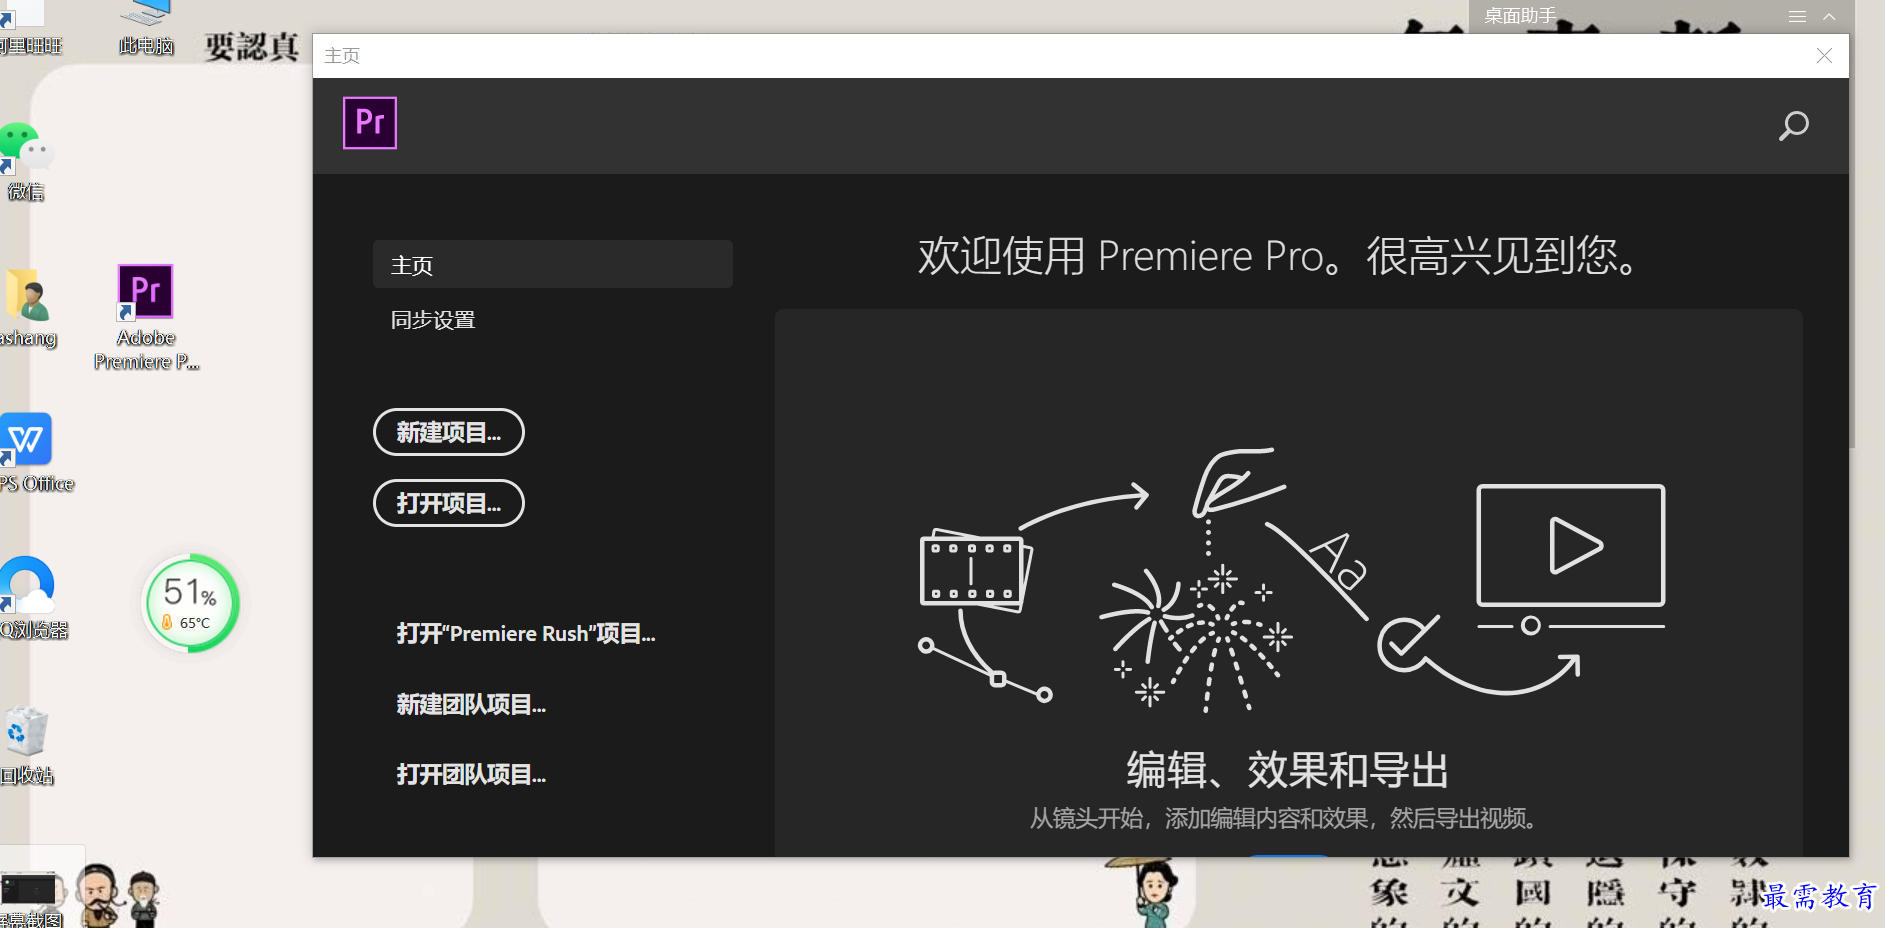Click the 桌面助手 title label
This screenshot has height=928, width=1885.
click(x=1520, y=16)
